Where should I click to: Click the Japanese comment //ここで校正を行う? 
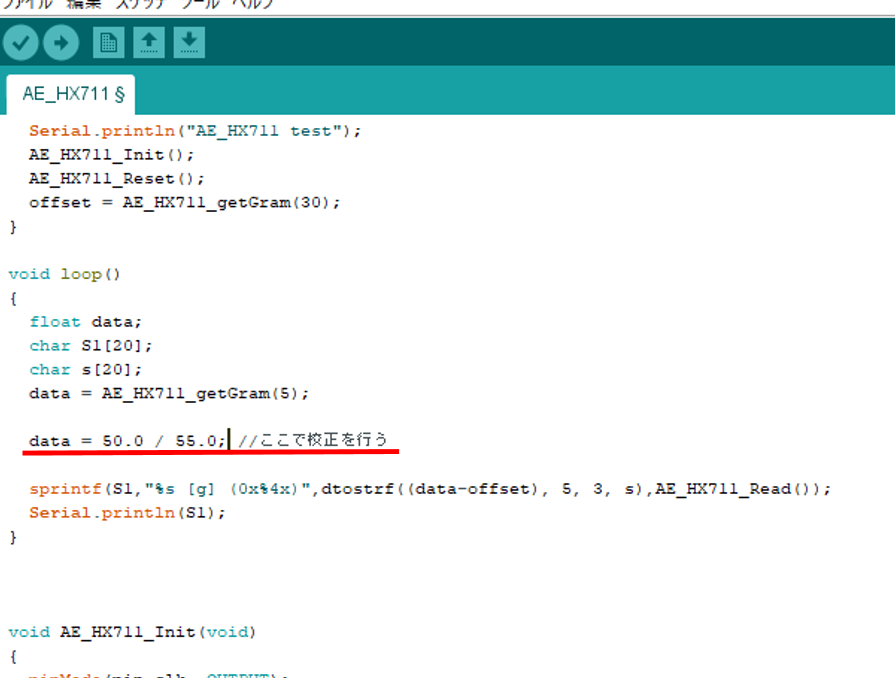point(313,440)
